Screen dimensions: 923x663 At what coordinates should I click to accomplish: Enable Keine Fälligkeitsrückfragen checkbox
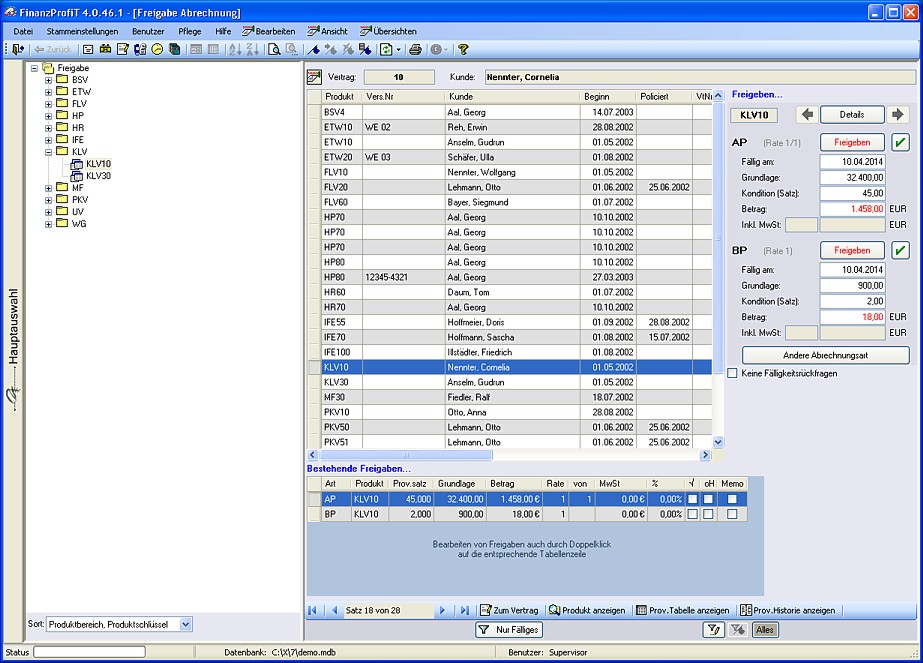(734, 373)
